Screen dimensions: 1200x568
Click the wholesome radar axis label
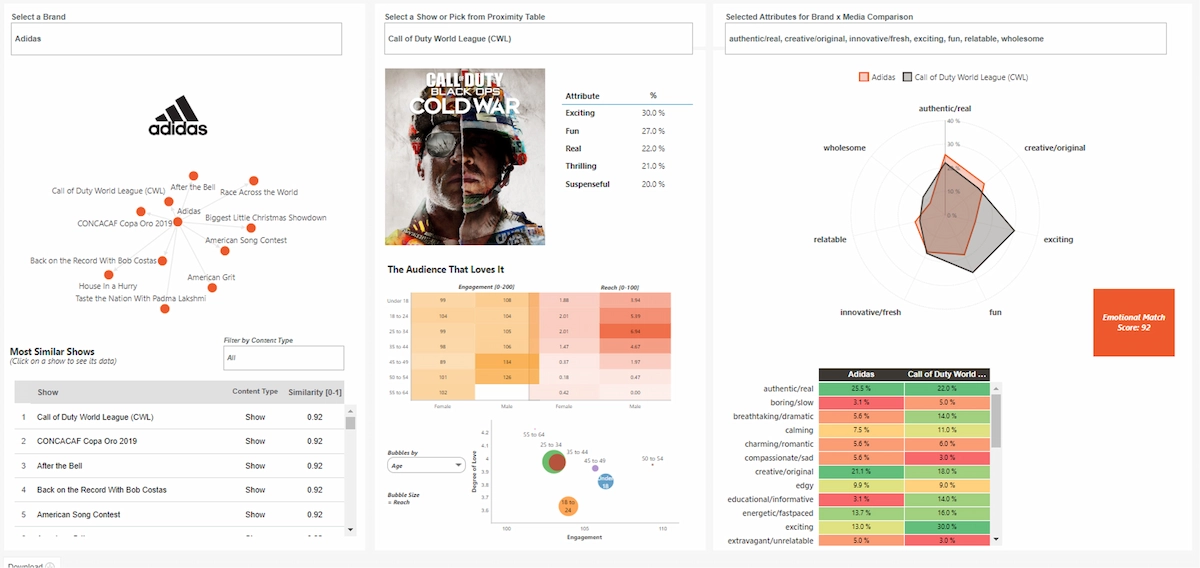coord(844,148)
